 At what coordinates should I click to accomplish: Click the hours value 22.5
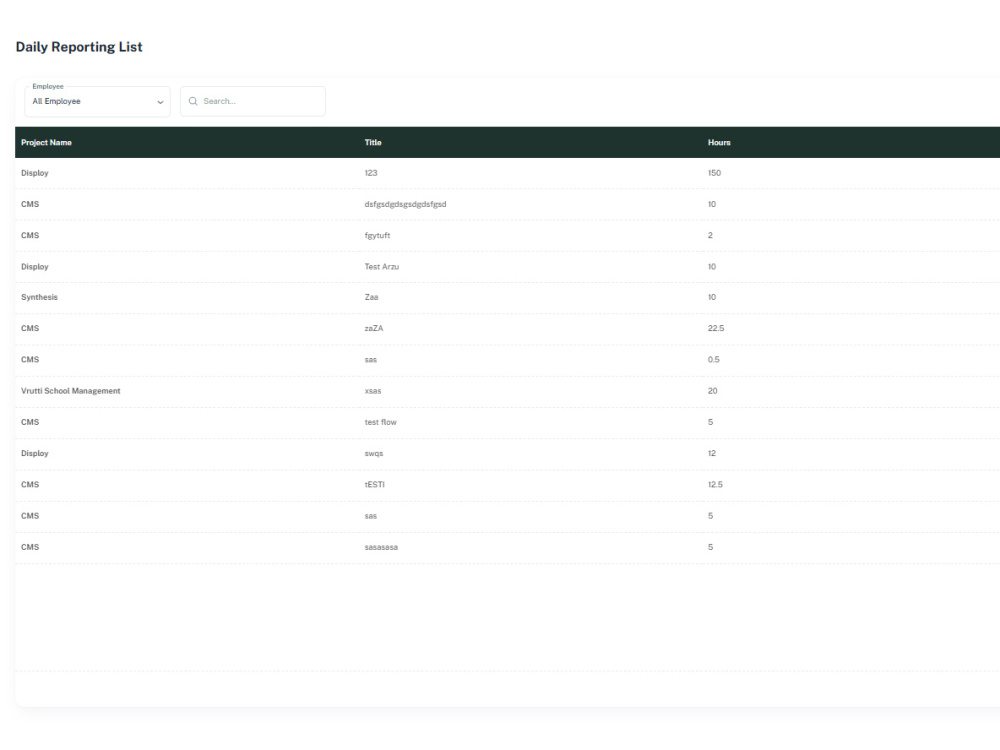716,328
